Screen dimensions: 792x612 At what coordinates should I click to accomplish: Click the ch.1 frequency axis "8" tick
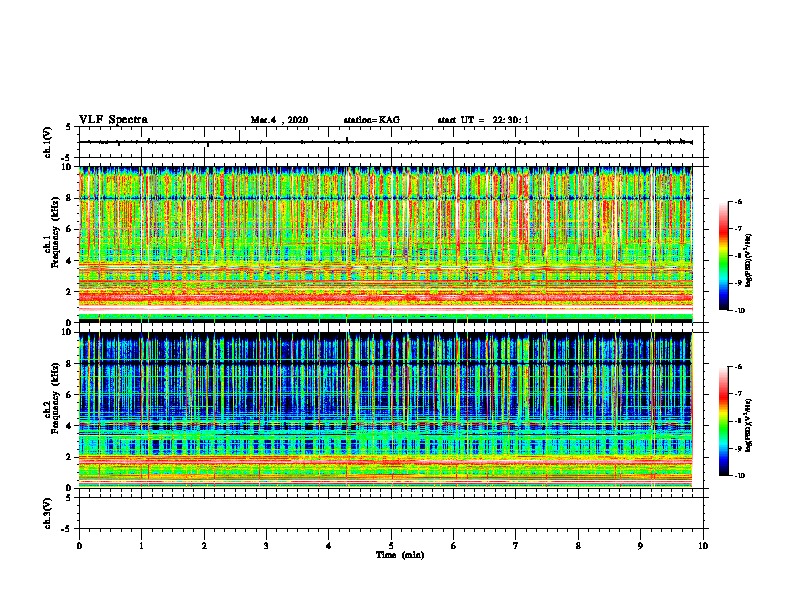(70, 198)
